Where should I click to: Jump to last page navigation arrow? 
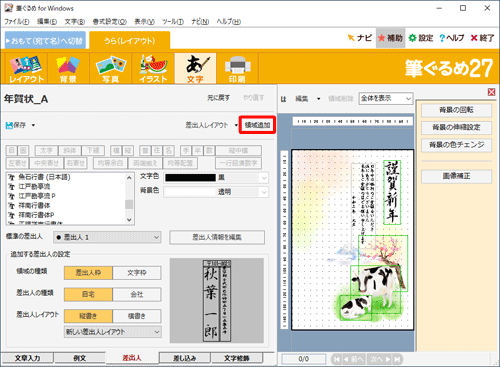point(397,359)
